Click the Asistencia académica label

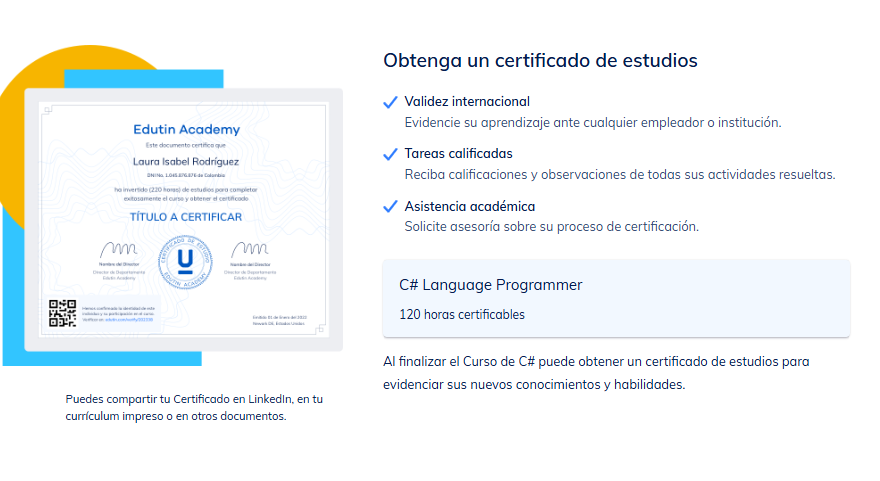tap(469, 206)
